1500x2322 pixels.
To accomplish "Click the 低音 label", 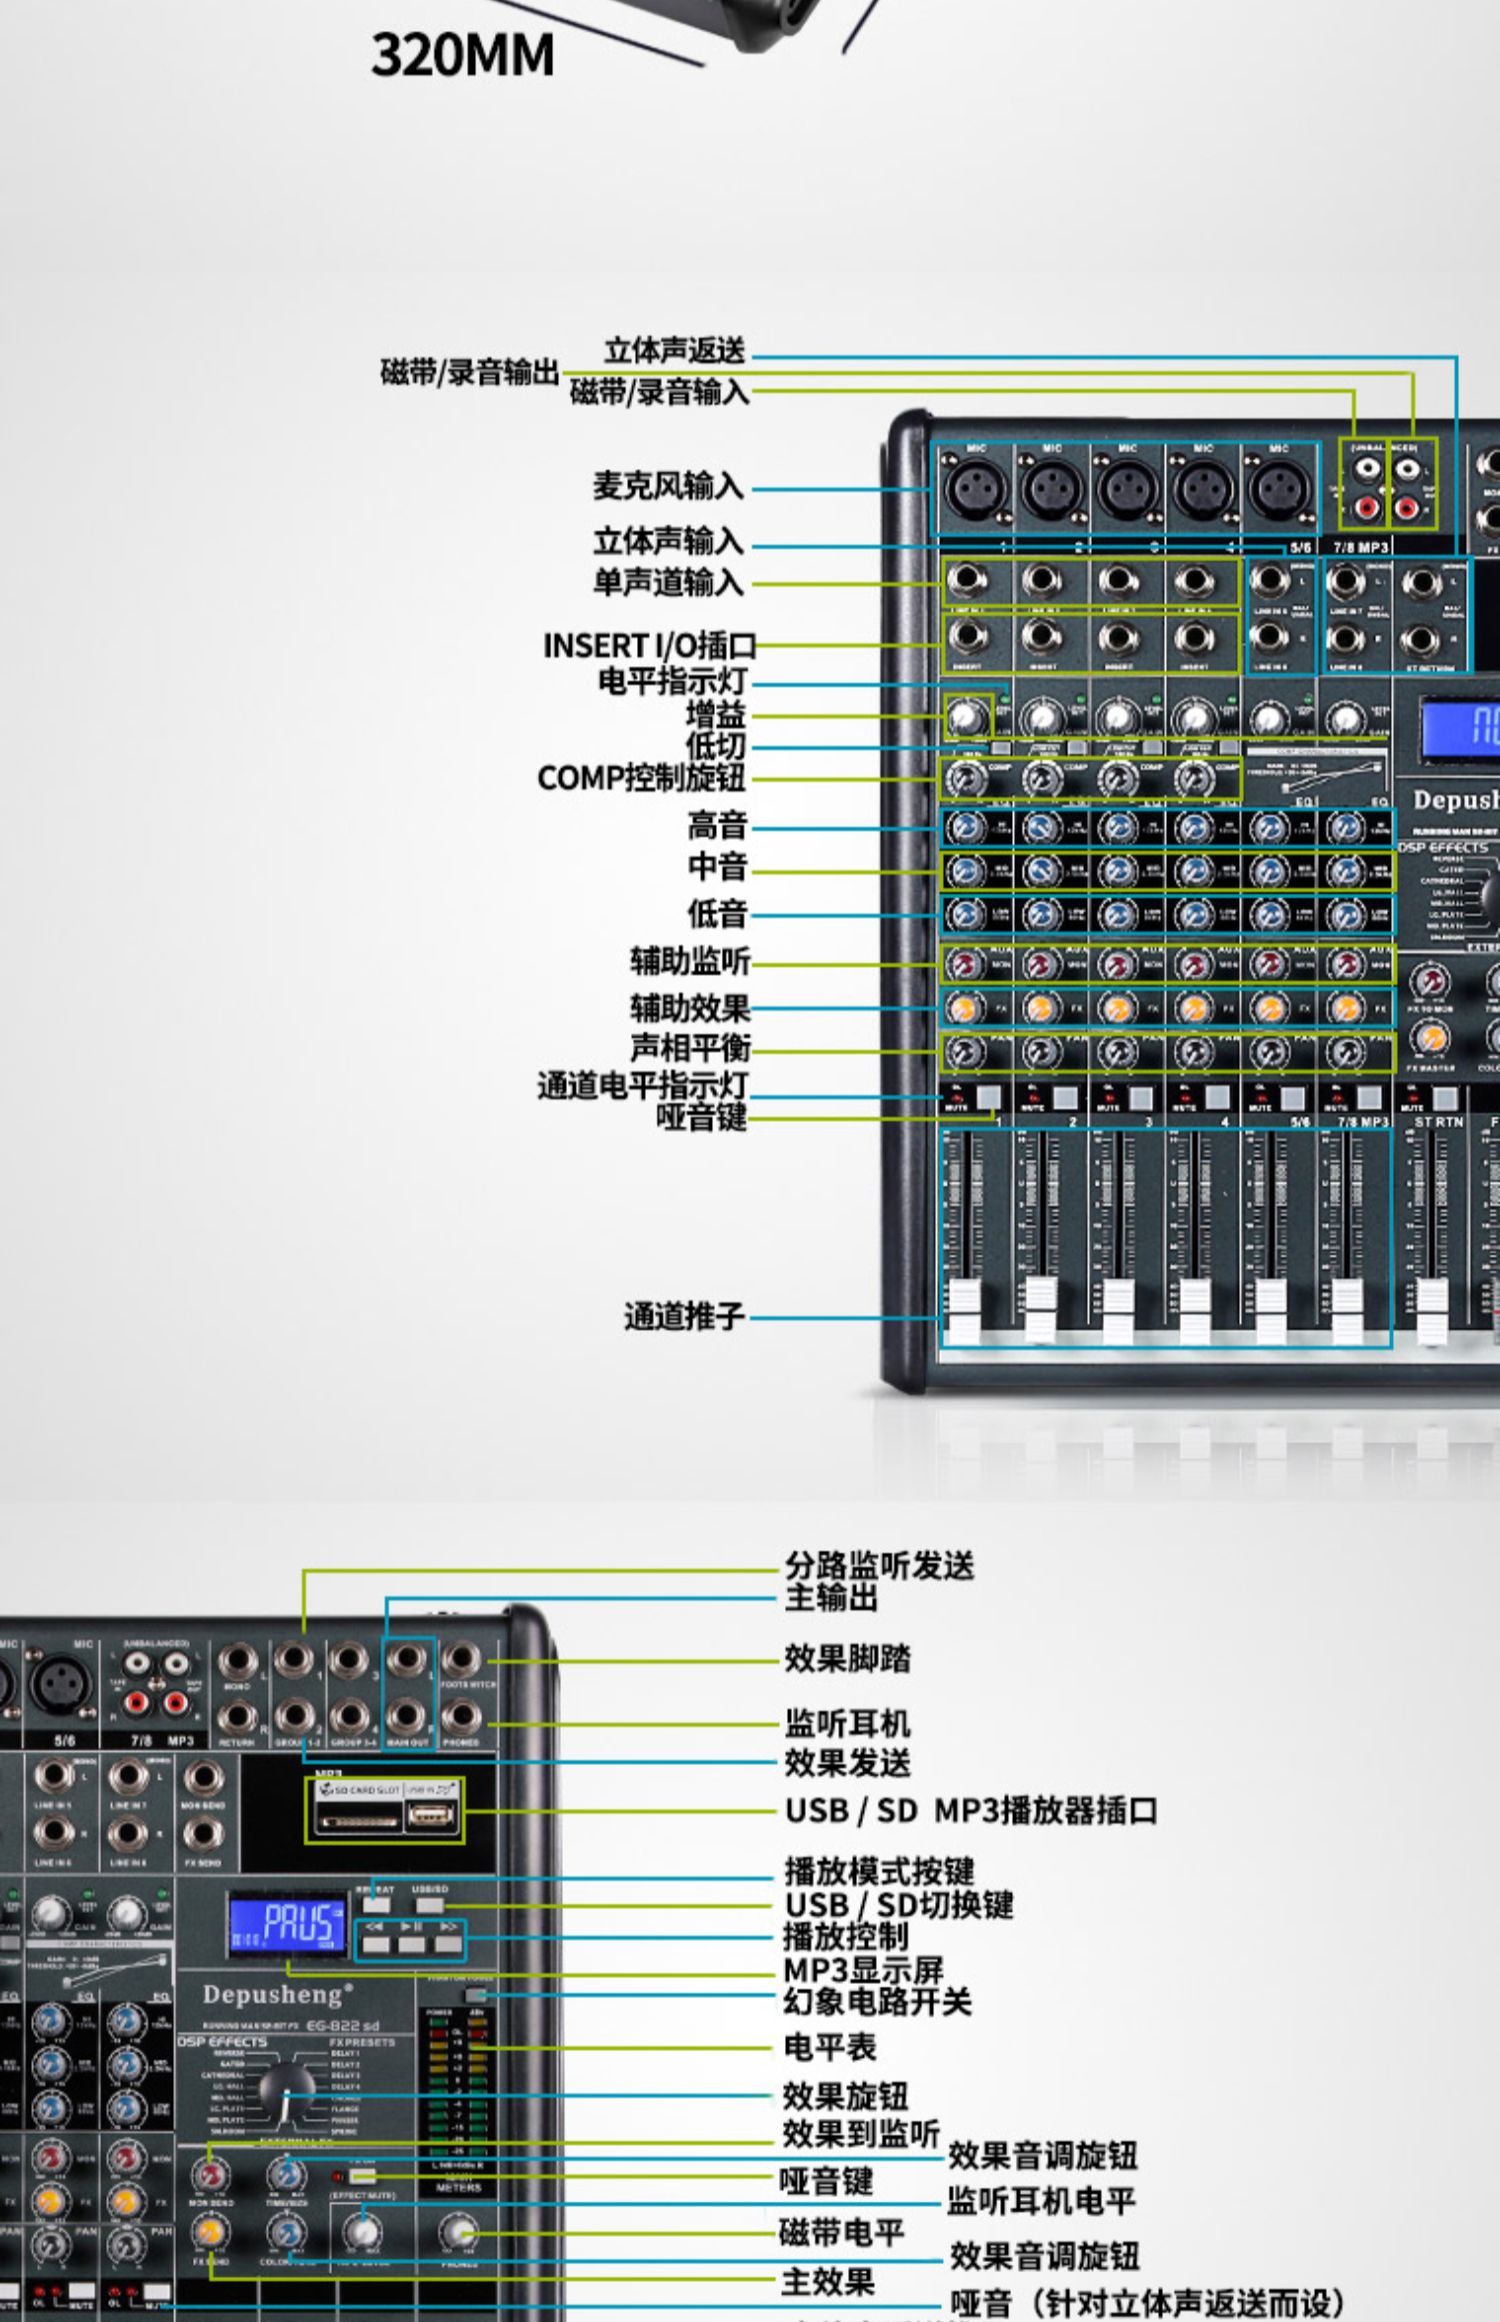I will click(717, 914).
